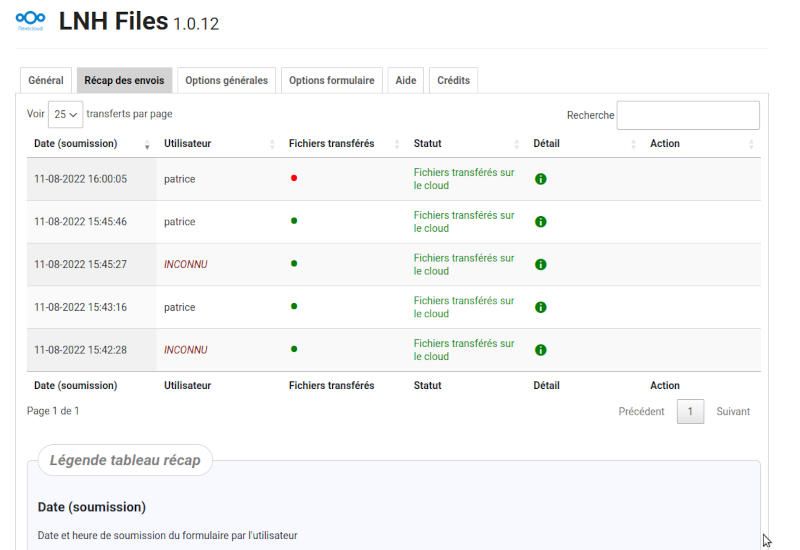The image size is (800, 550).
Task: Select the Récap des envois tab
Action: pyautogui.click(x=124, y=81)
